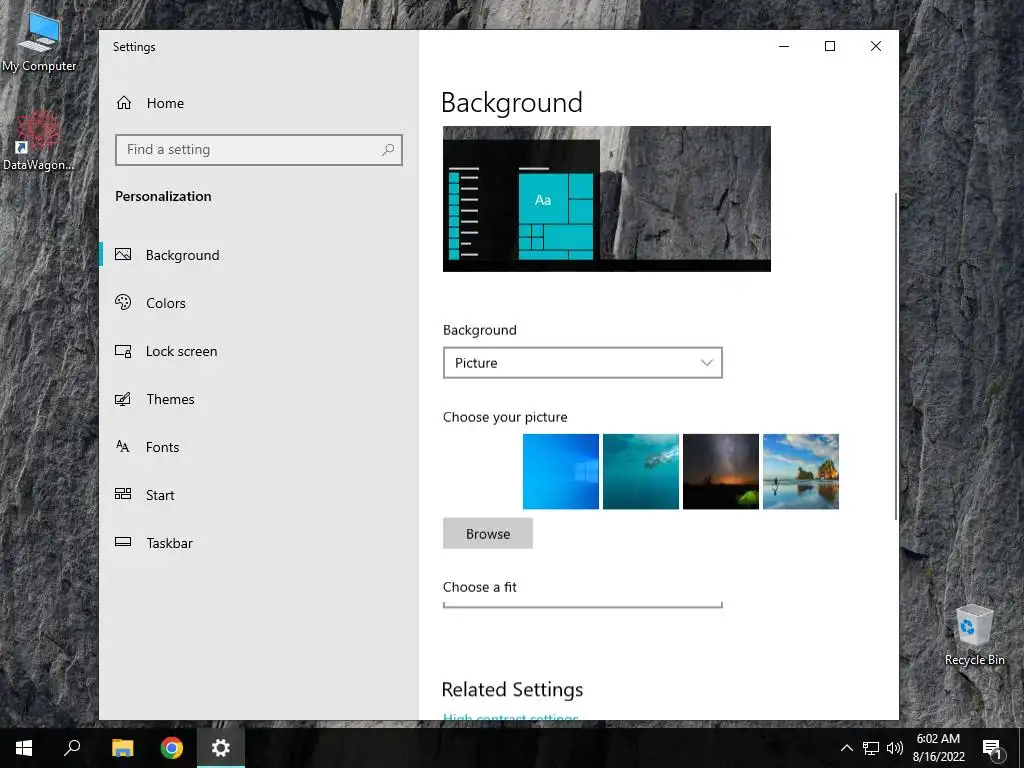
Task: Open Fonts settings
Action: [x=259, y=447]
